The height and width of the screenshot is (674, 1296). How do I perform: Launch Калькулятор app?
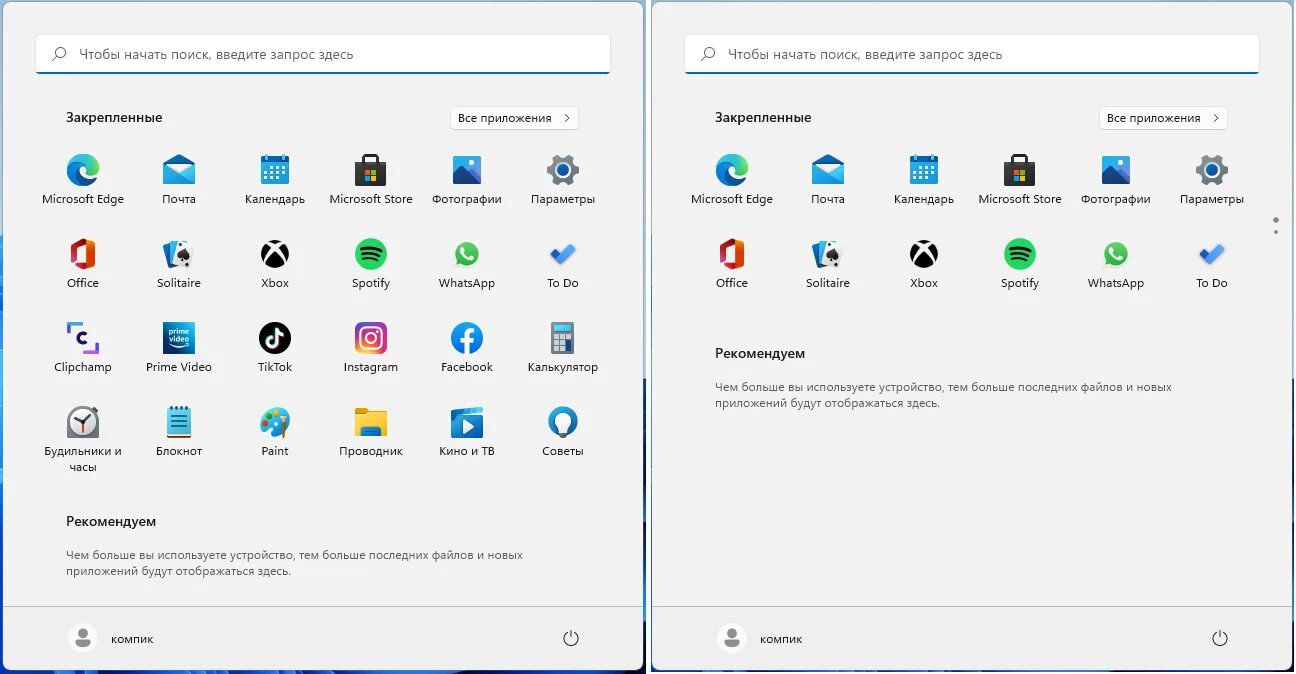[x=563, y=348]
